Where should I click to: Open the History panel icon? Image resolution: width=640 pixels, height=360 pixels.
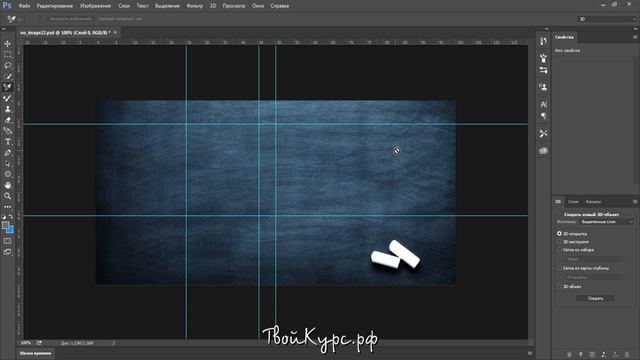[543, 41]
